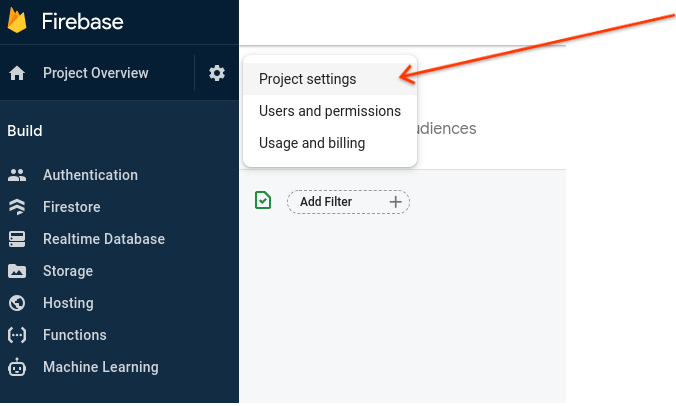Click the Add Filter chip label
The width and height of the screenshot is (676, 406).
pos(326,202)
